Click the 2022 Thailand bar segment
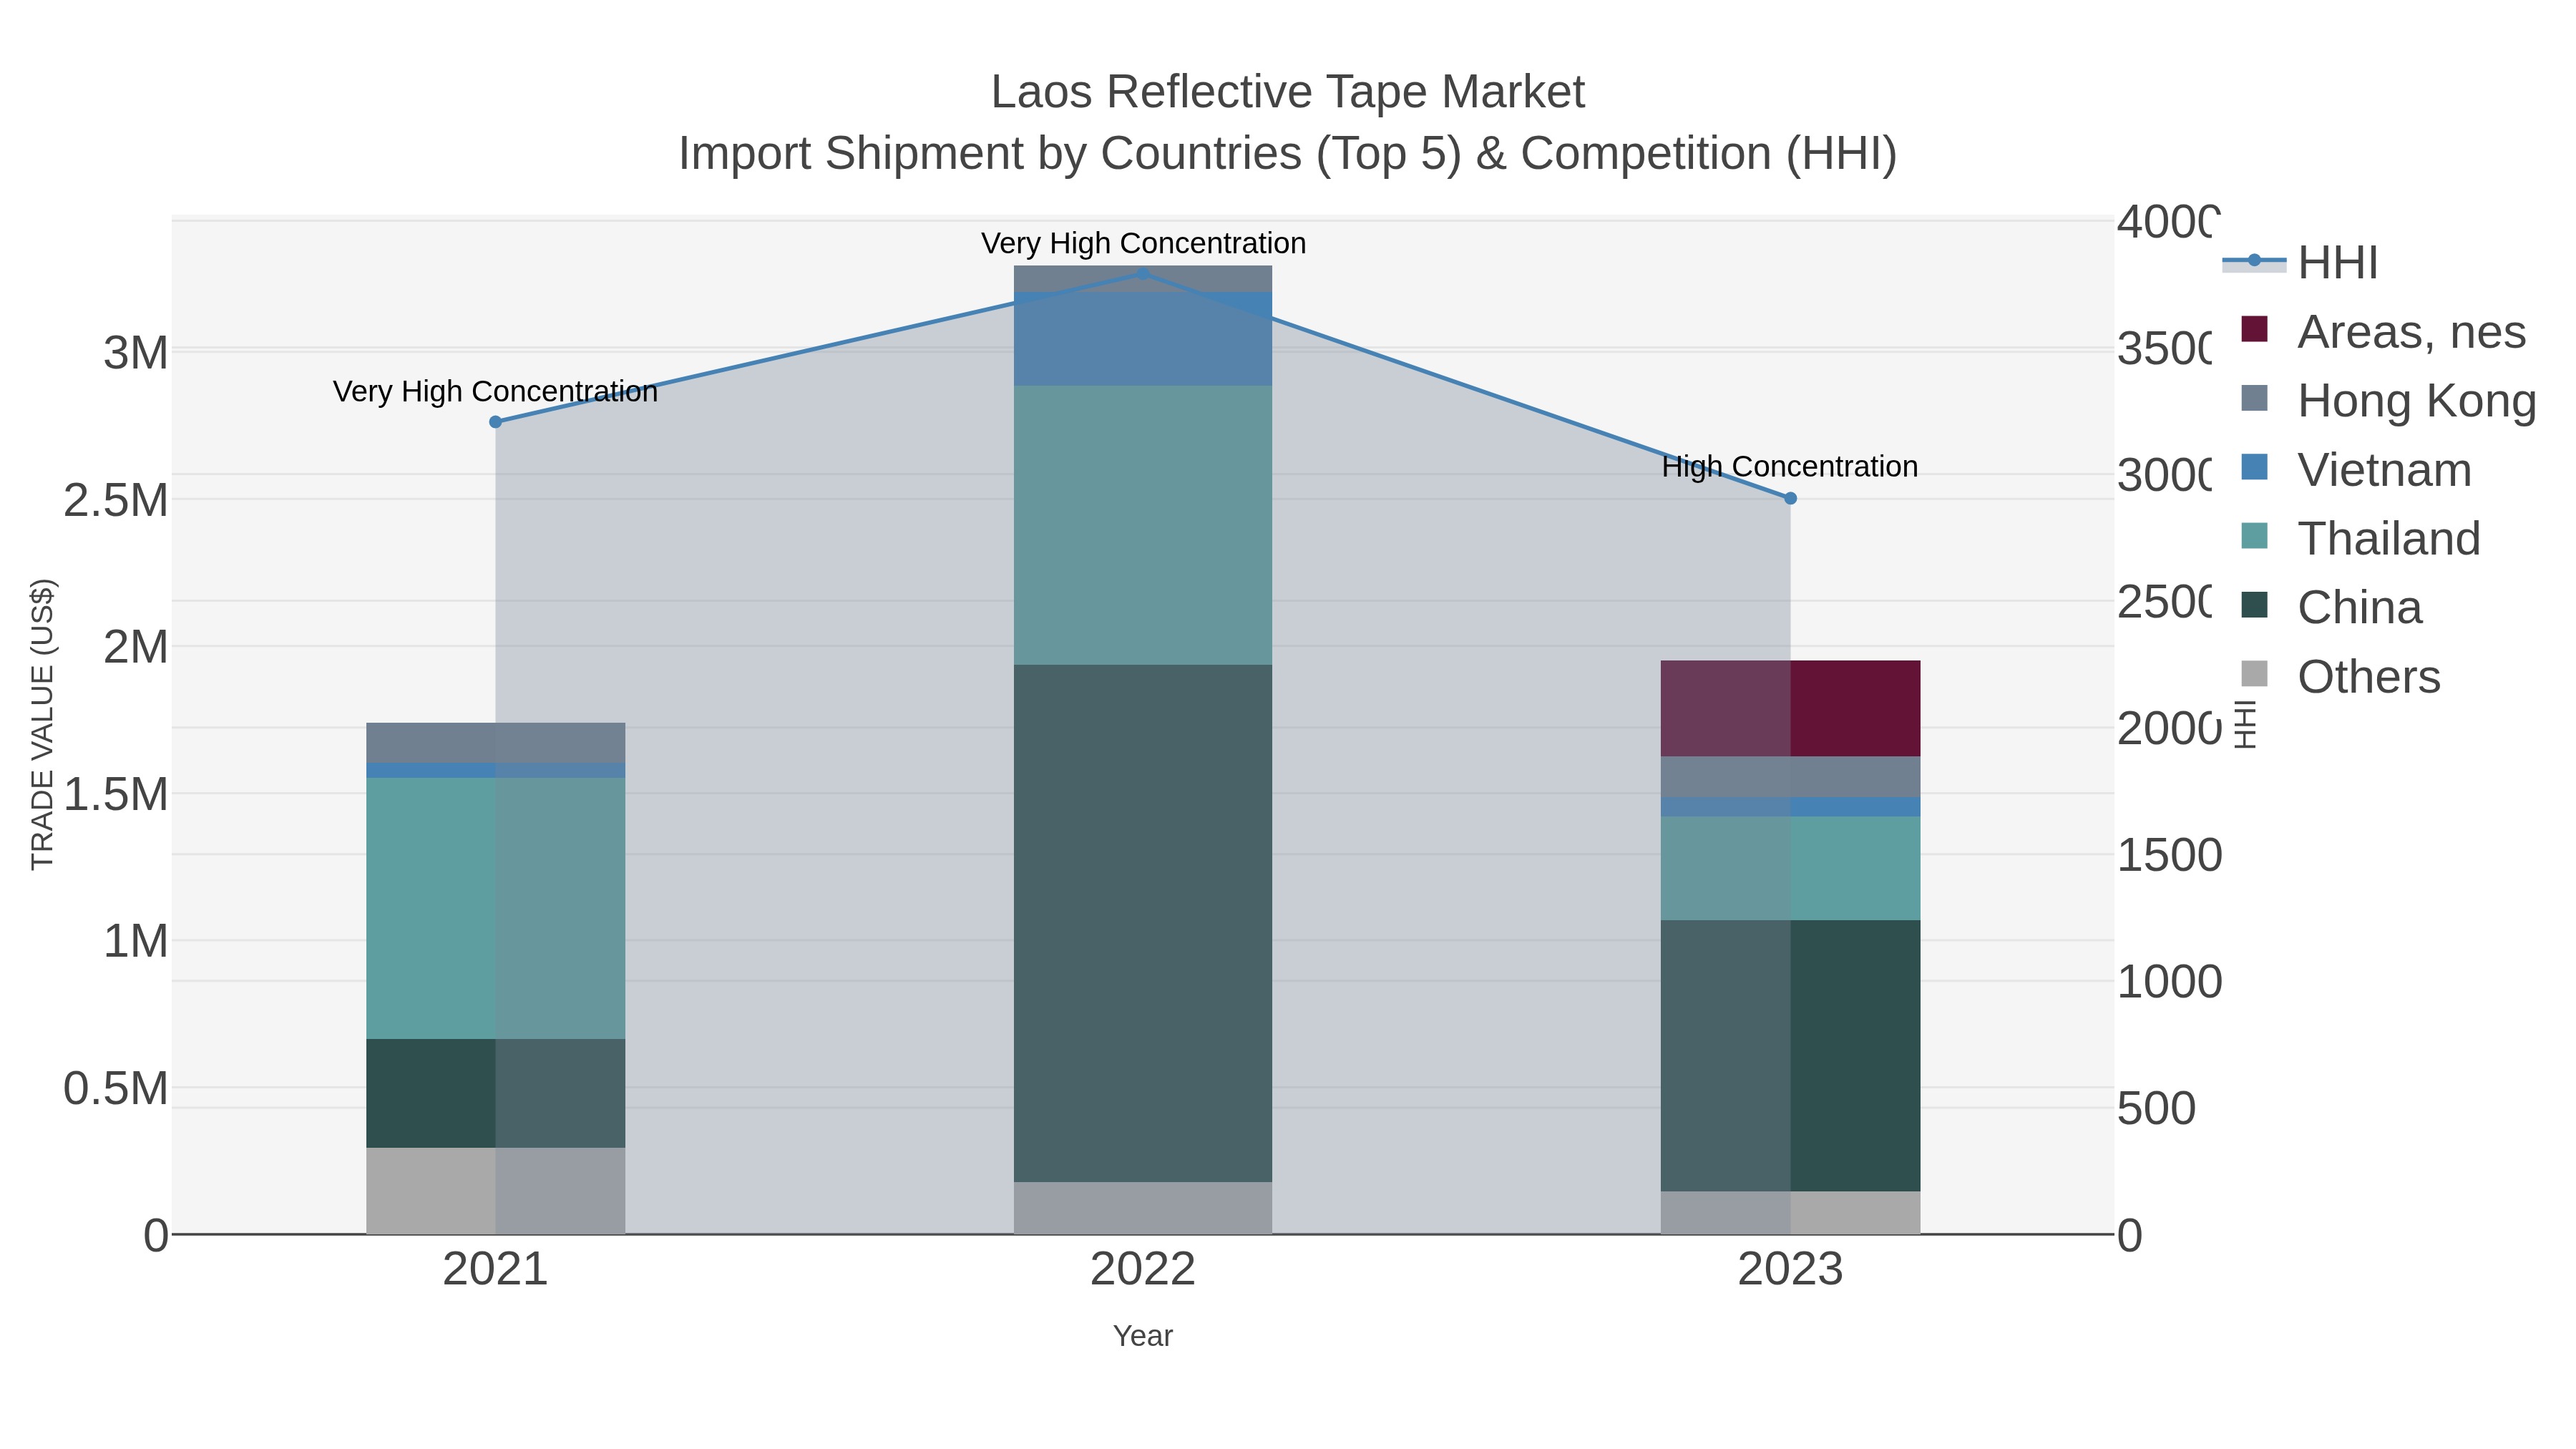The height and width of the screenshot is (1449, 2576). [1143, 525]
